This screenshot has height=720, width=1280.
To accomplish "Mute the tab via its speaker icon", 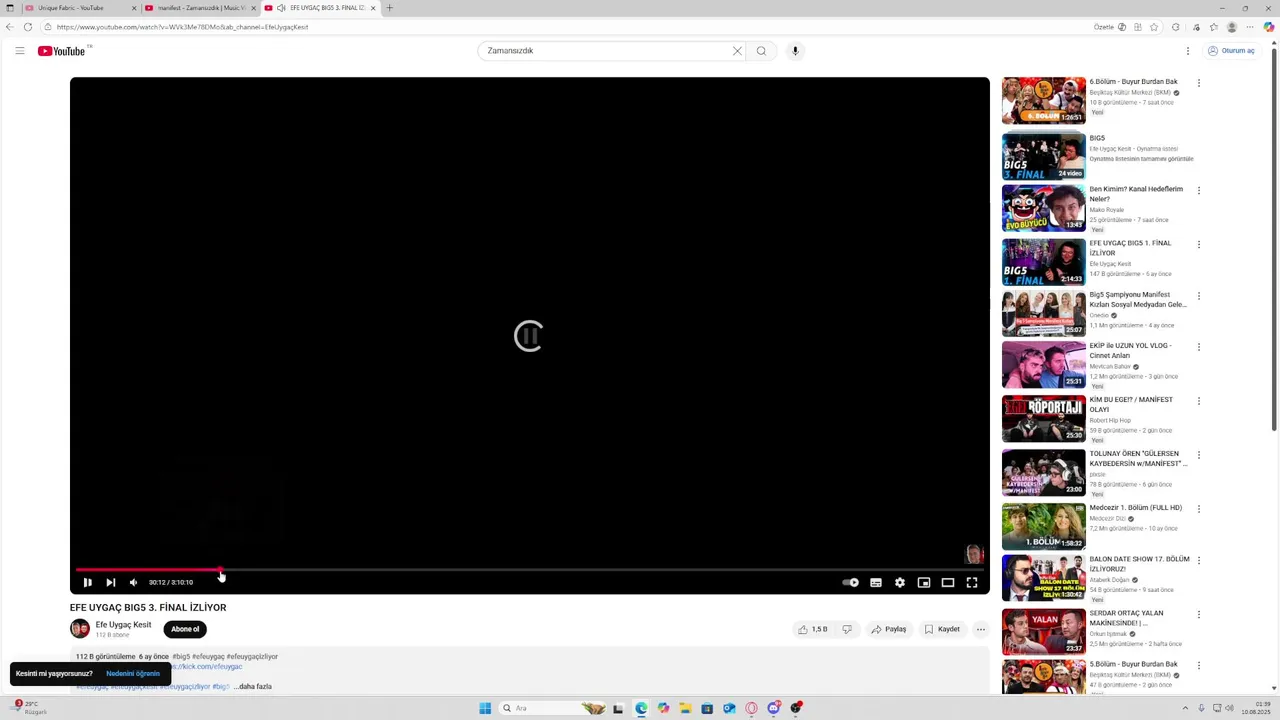I will pos(281,8).
